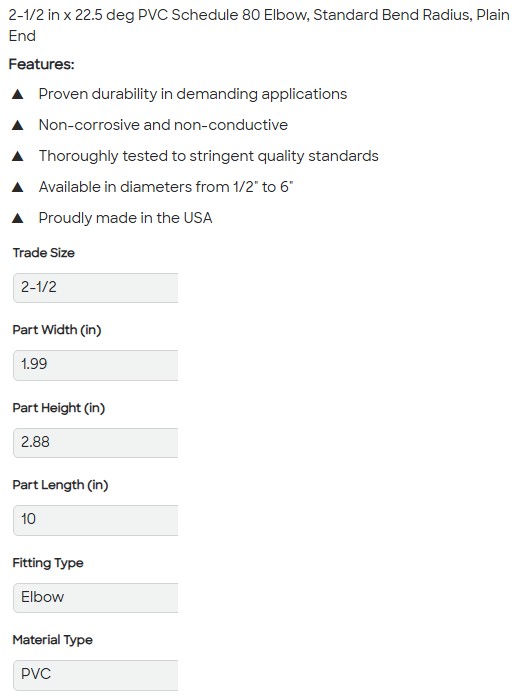This screenshot has height=694, width=515.
Task: Click the Trade Size label
Action: 43,253
